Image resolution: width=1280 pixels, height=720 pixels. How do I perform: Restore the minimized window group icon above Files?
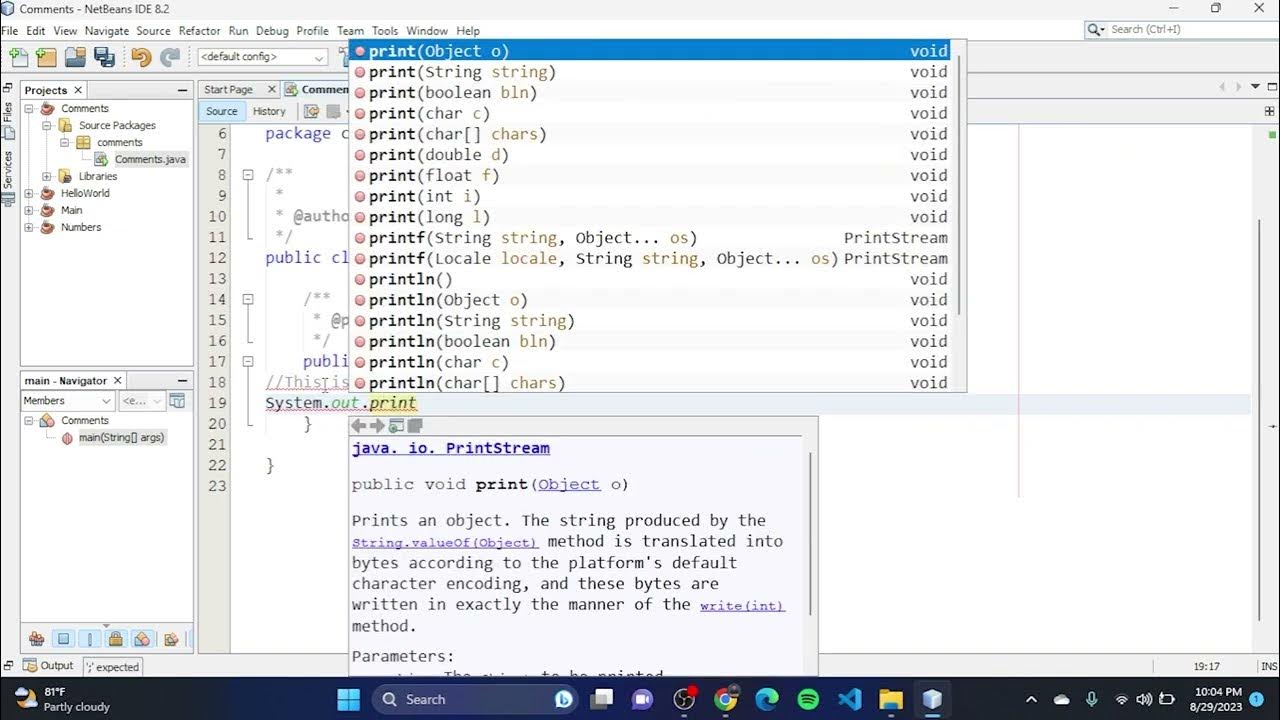(8, 89)
